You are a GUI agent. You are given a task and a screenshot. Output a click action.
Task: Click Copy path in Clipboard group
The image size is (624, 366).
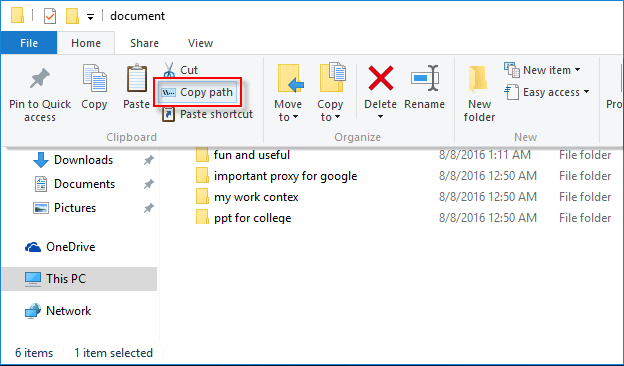click(x=198, y=92)
